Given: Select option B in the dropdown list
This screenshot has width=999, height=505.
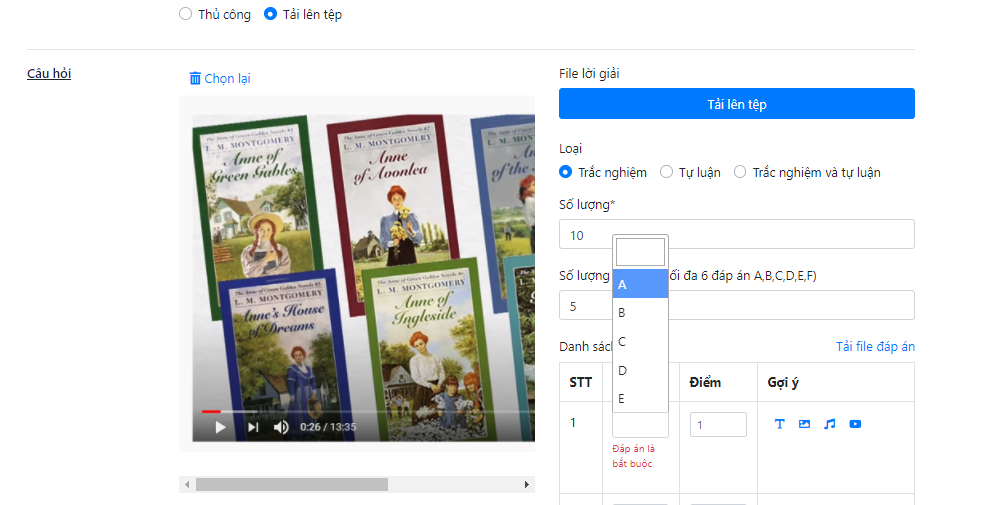Looking at the screenshot, I should coord(640,313).
